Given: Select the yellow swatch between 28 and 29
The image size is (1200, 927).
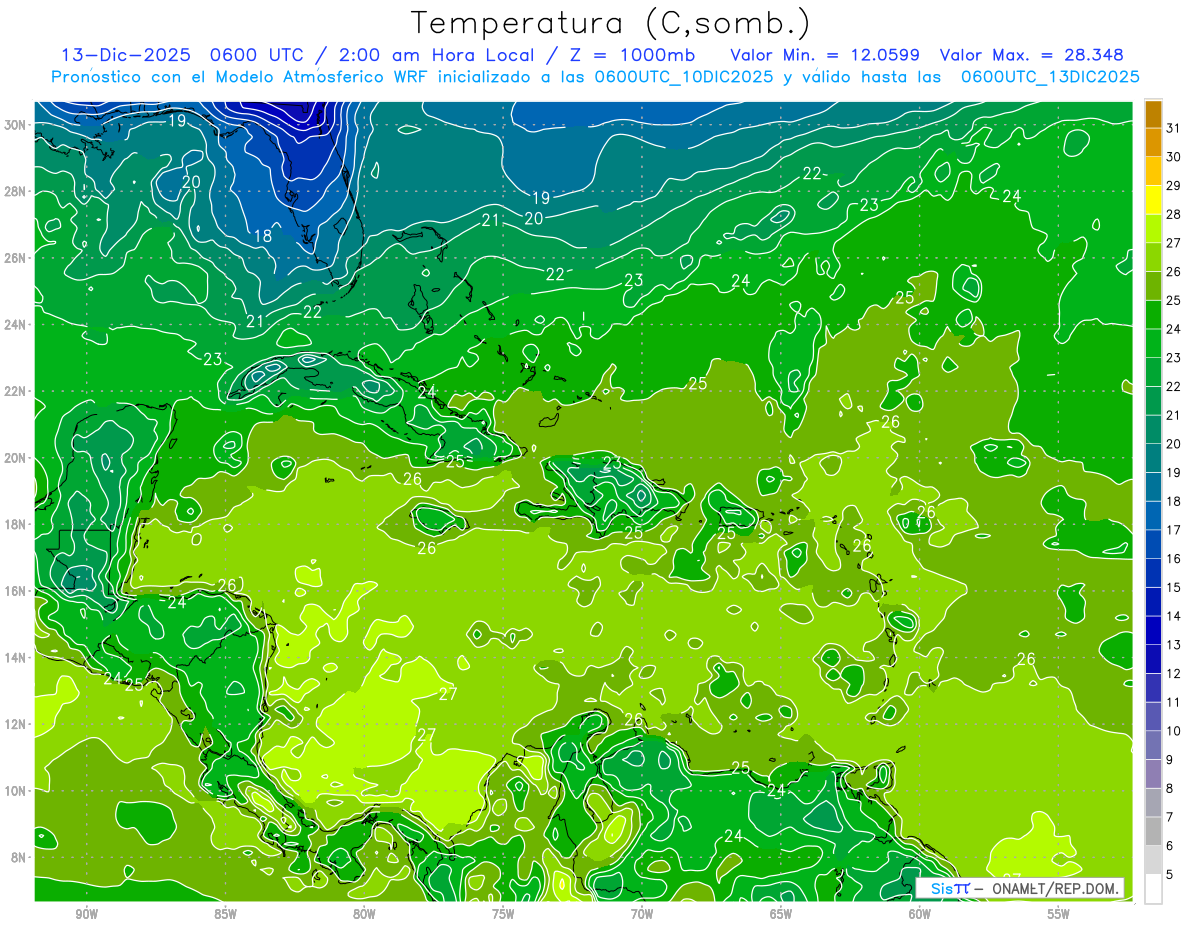Looking at the screenshot, I should (x=1153, y=199).
